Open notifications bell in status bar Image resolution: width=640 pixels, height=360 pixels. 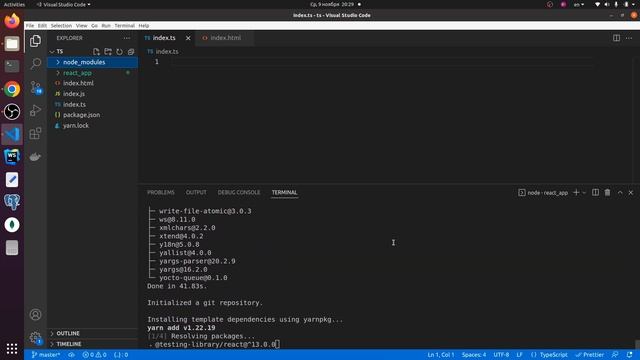pyautogui.click(x=629, y=355)
